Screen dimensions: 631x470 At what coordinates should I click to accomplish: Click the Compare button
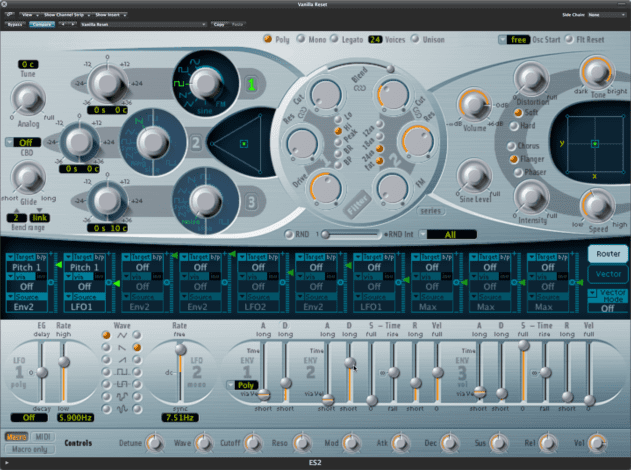point(42,25)
